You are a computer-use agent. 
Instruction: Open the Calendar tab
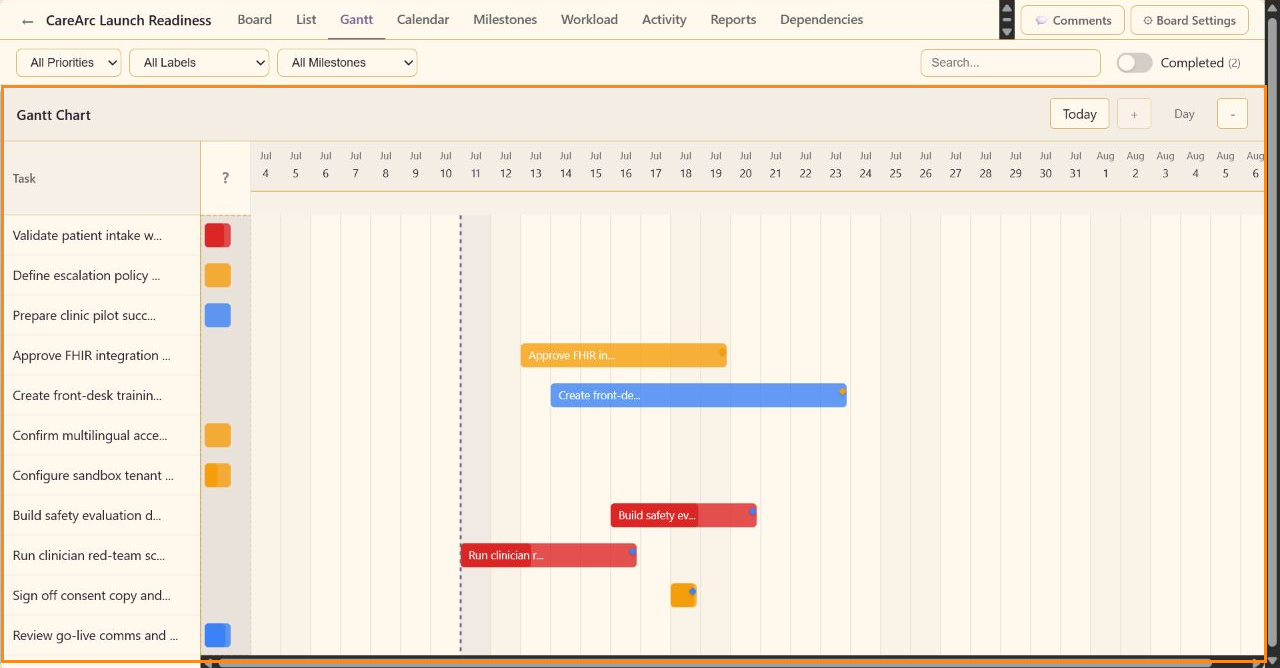pos(423,20)
